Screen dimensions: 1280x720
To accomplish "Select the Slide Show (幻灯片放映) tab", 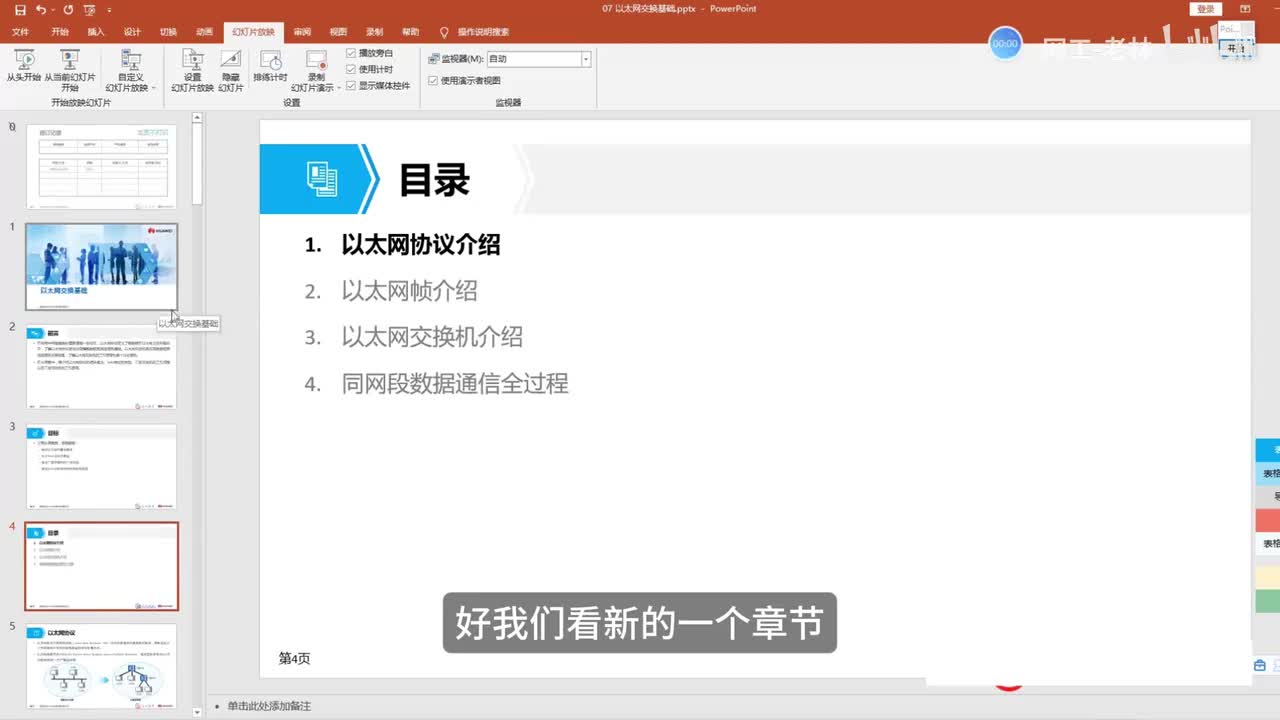I will tap(254, 32).
